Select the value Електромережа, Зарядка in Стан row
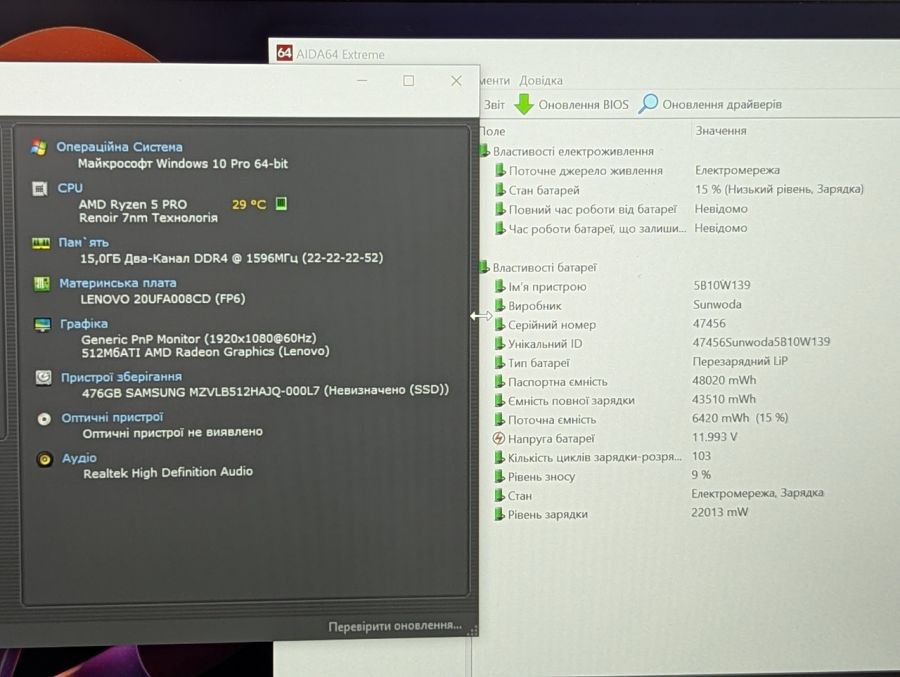 (757, 493)
